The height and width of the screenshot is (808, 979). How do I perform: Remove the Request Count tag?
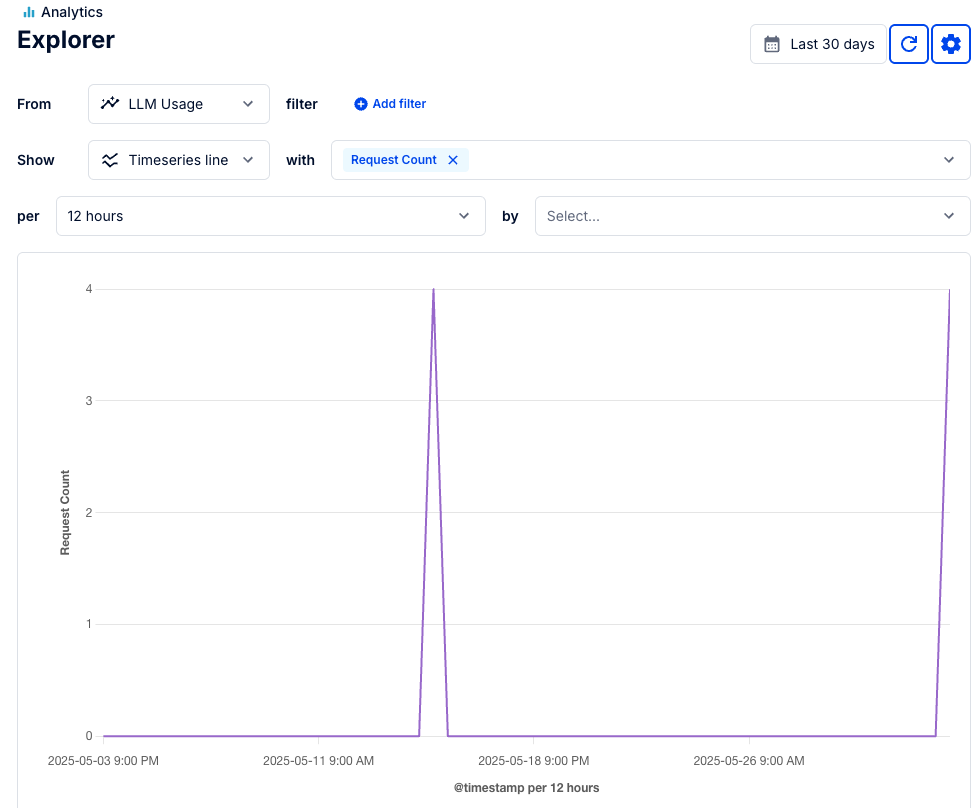(x=453, y=160)
